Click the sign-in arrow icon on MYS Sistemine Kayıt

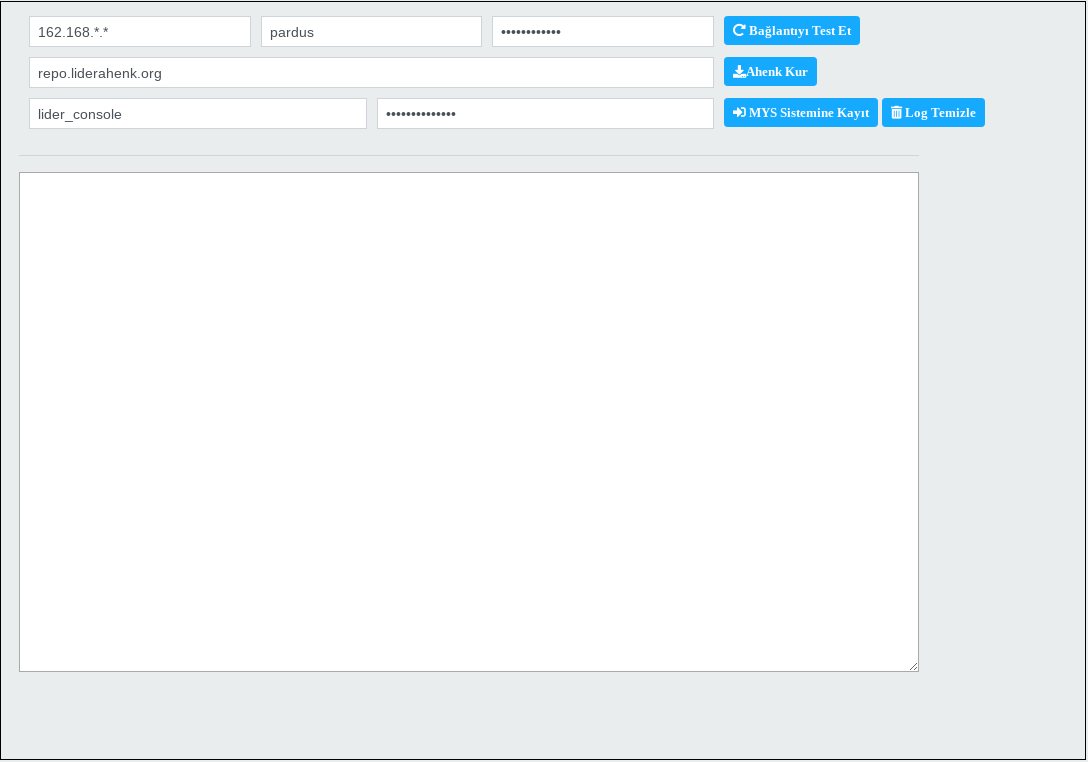(739, 113)
